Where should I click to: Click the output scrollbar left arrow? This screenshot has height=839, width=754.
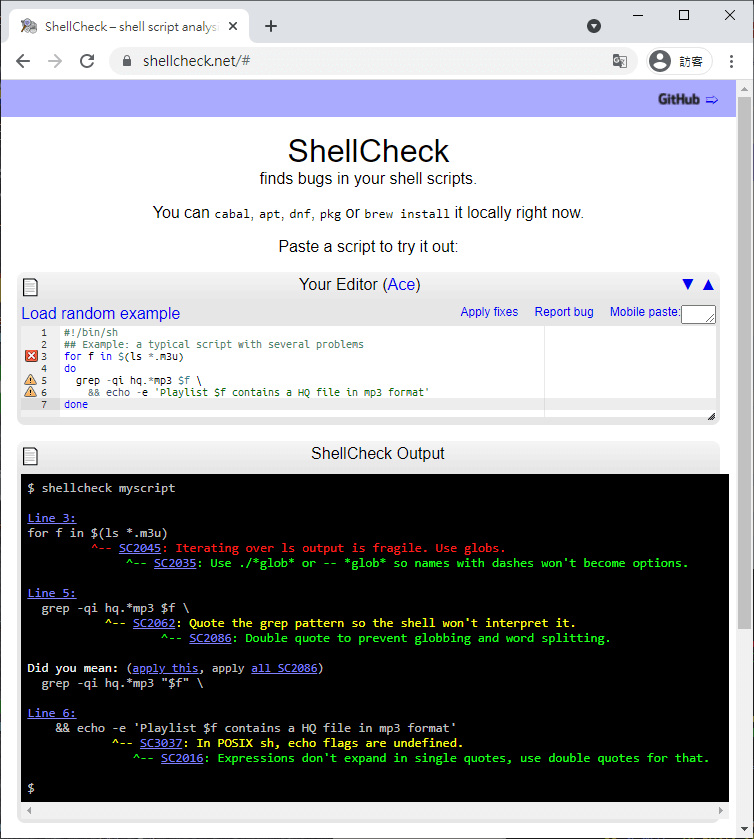pyautogui.click(x=29, y=811)
